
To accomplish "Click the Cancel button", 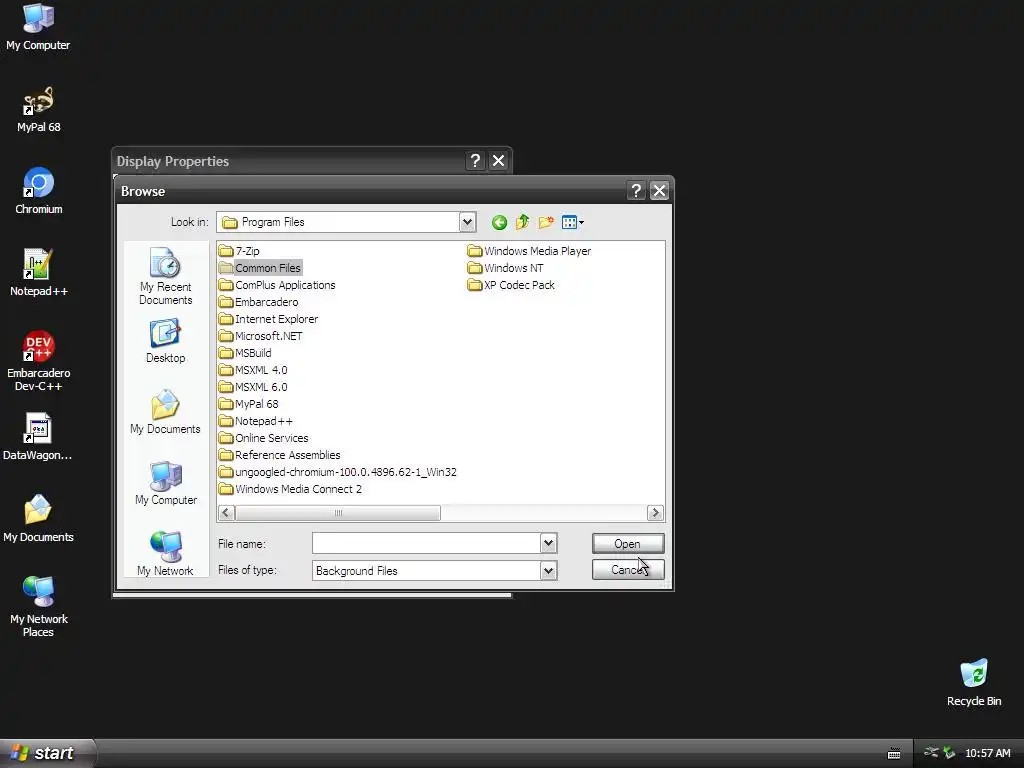I will click(x=628, y=569).
